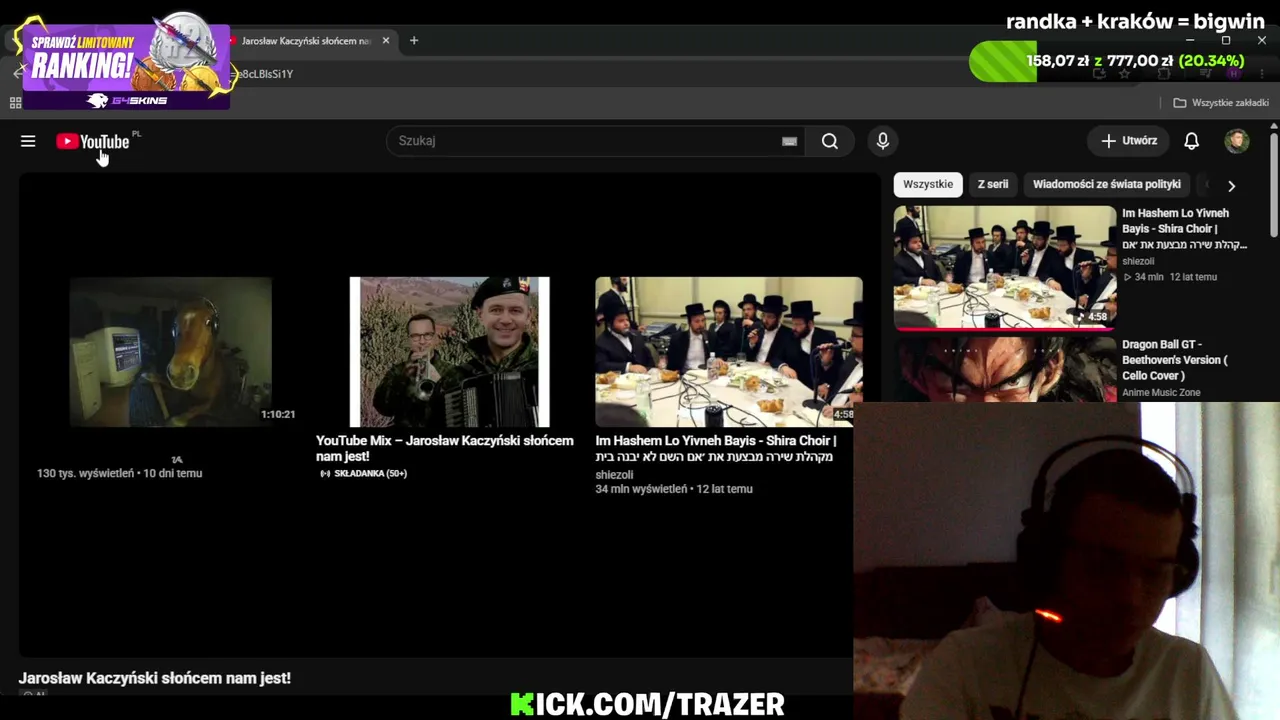This screenshot has width=1280, height=720.
Task: Open the end screen Im Hashem Lo Yivneh title
Action: click(716, 448)
